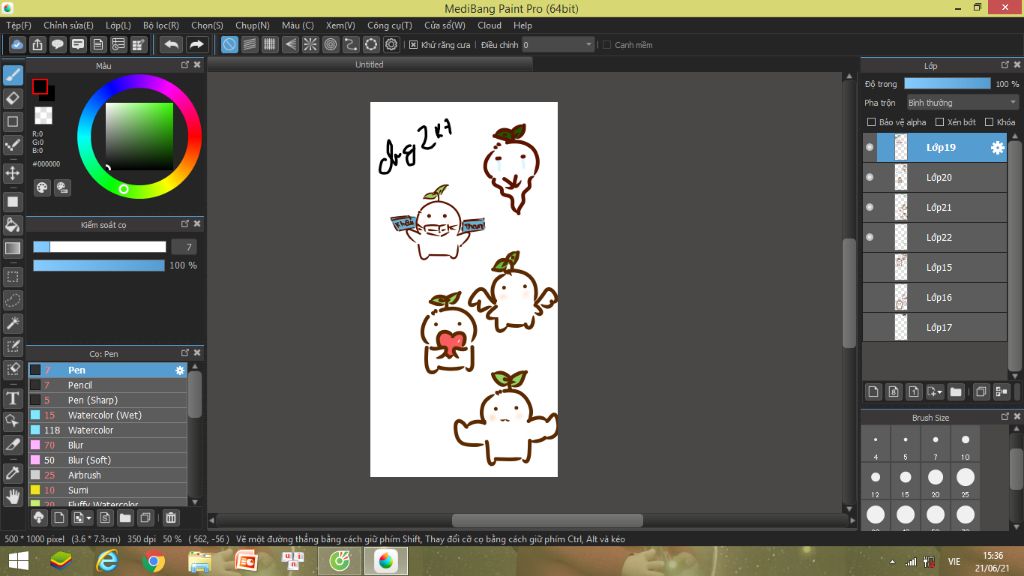The height and width of the screenshot is (576, 1024).
Task: Open add-layer-type dropdown in layer panel
Action: click(935, 392)
